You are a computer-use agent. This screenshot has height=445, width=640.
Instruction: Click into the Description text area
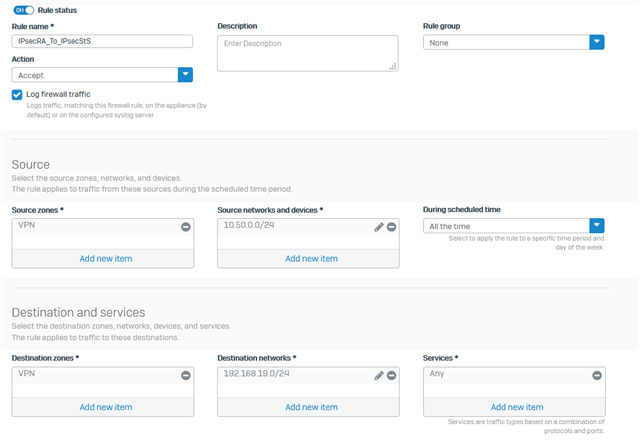[x=308, y=53]
